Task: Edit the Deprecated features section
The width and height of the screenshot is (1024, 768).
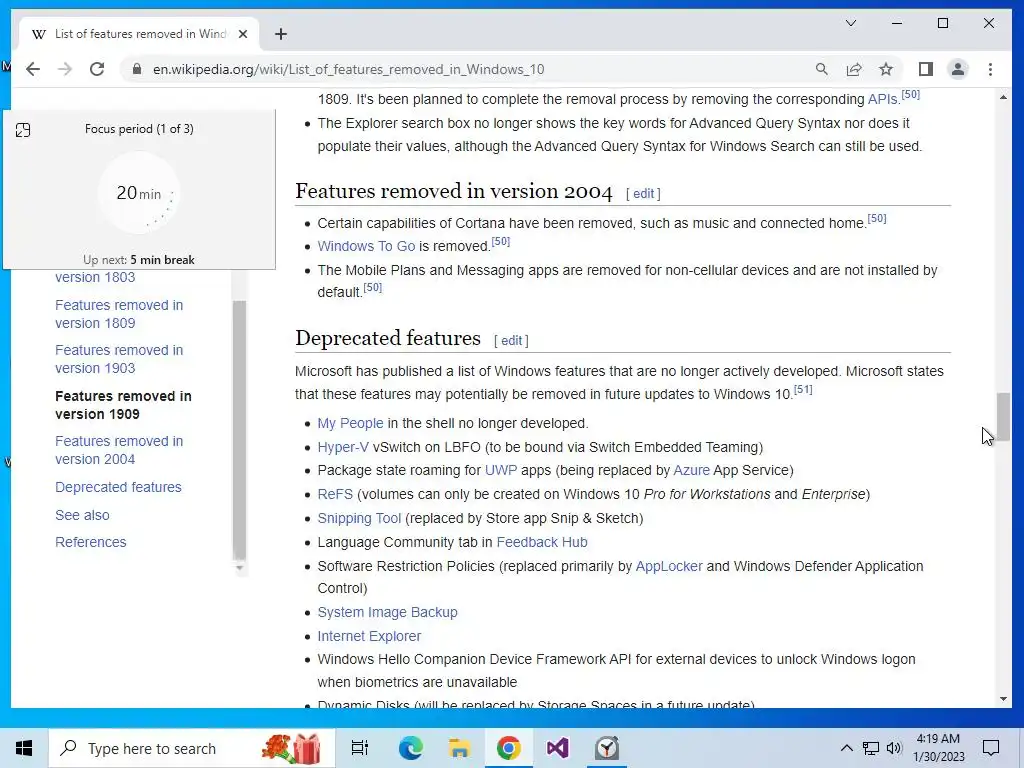Action: pos(511,340)
